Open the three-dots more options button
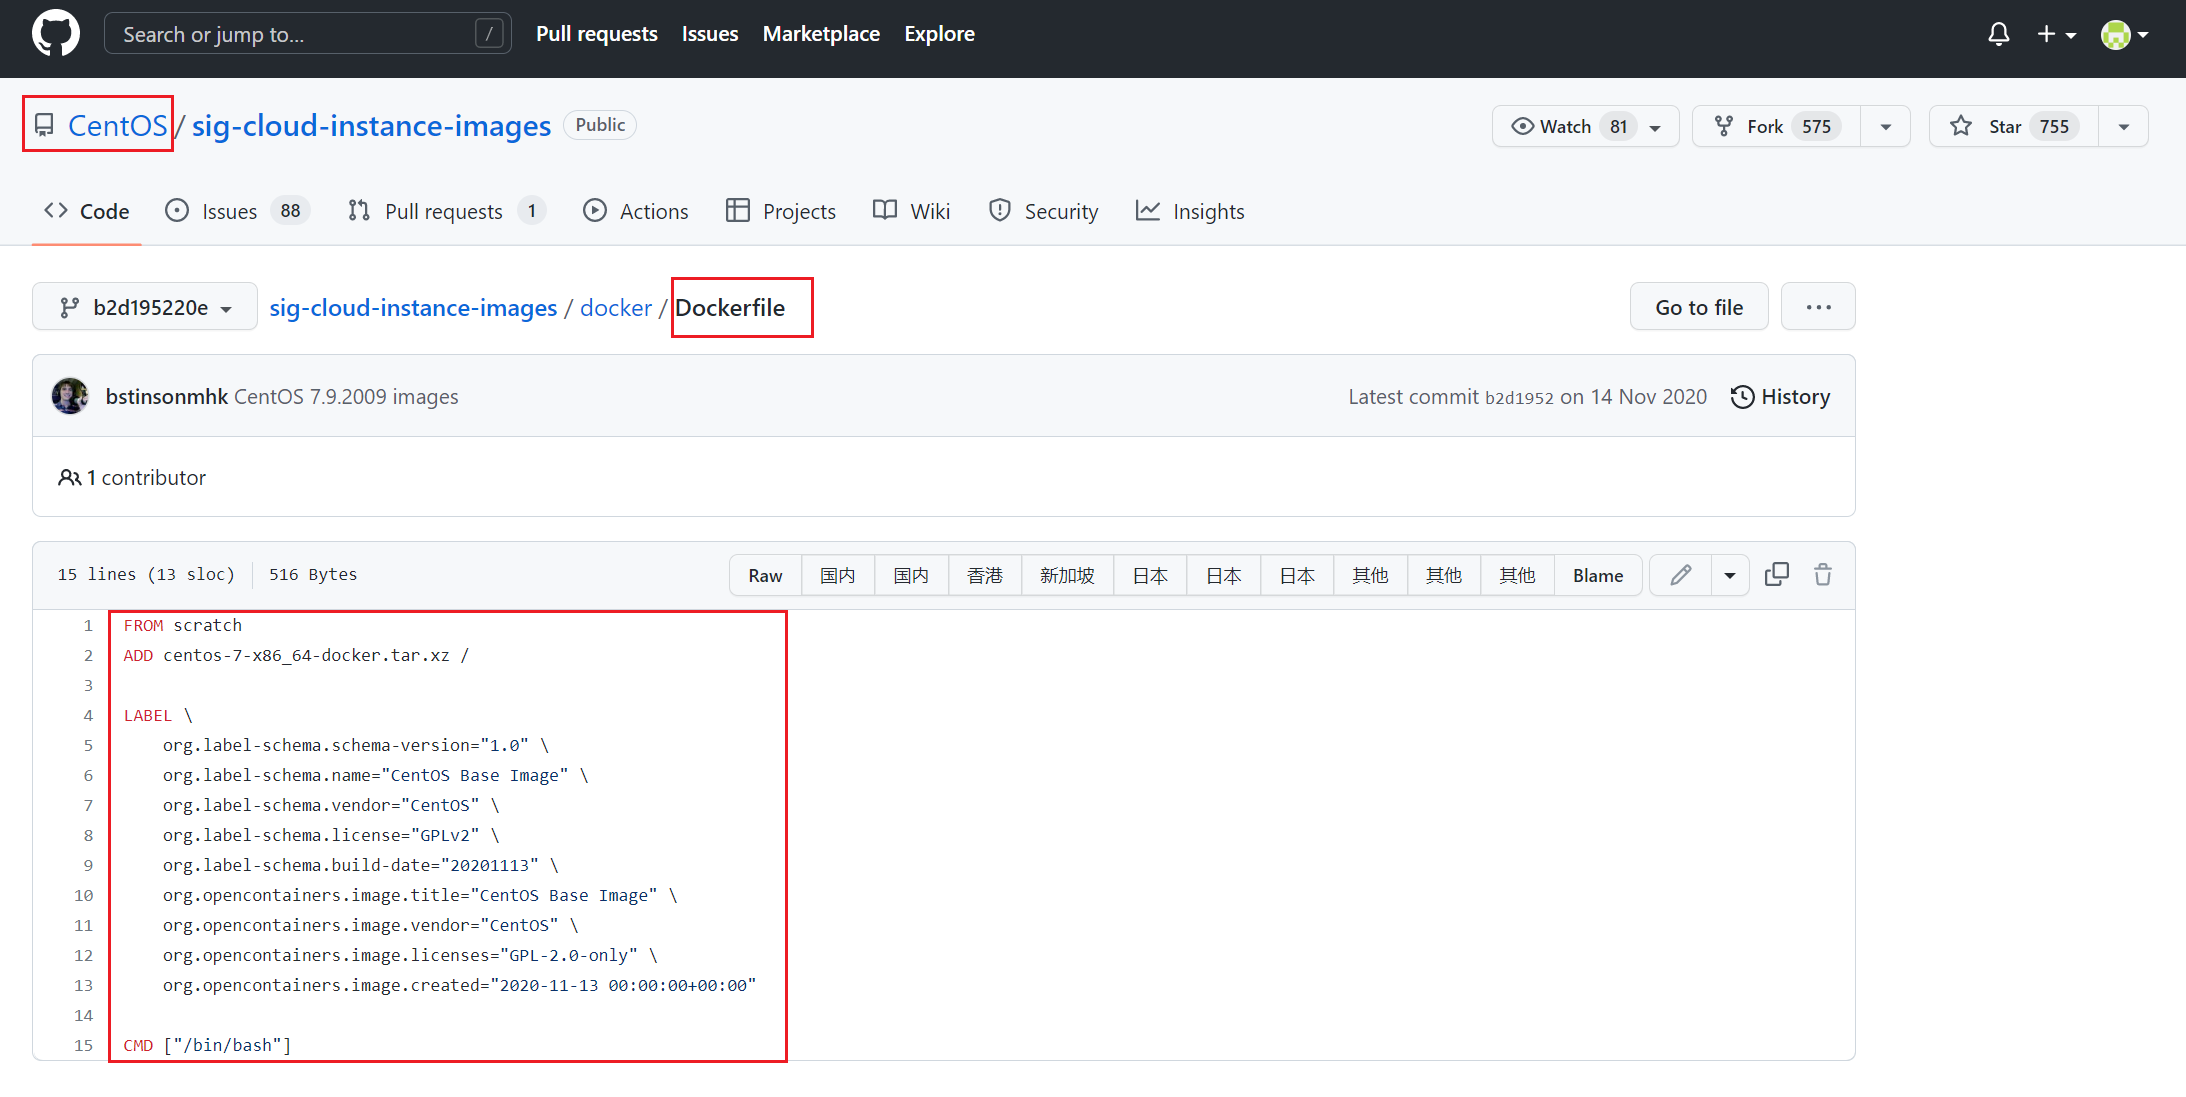 pos(1818,307)
